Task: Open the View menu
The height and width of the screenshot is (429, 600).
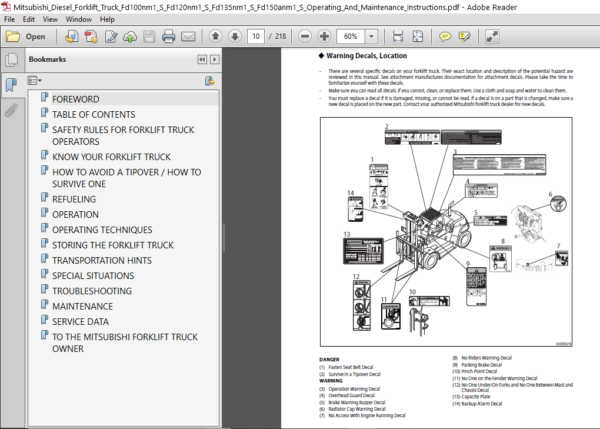Action: 50,19
